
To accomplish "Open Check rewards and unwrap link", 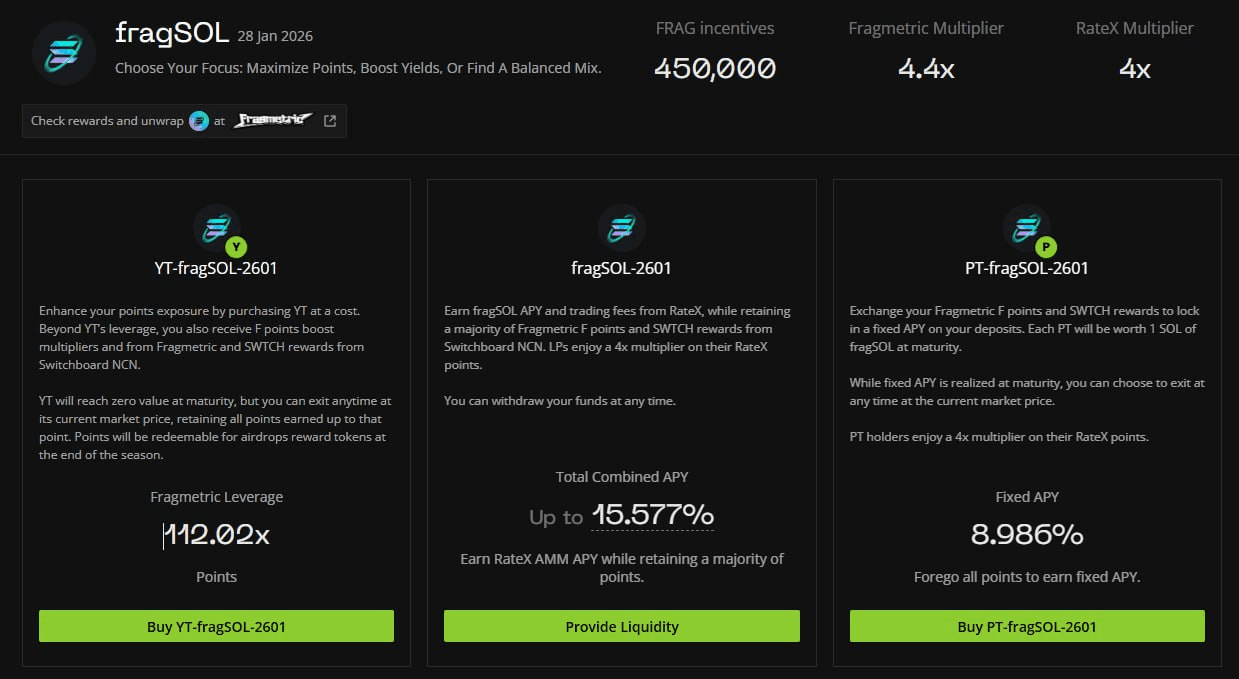I will [x=184, y=121].
